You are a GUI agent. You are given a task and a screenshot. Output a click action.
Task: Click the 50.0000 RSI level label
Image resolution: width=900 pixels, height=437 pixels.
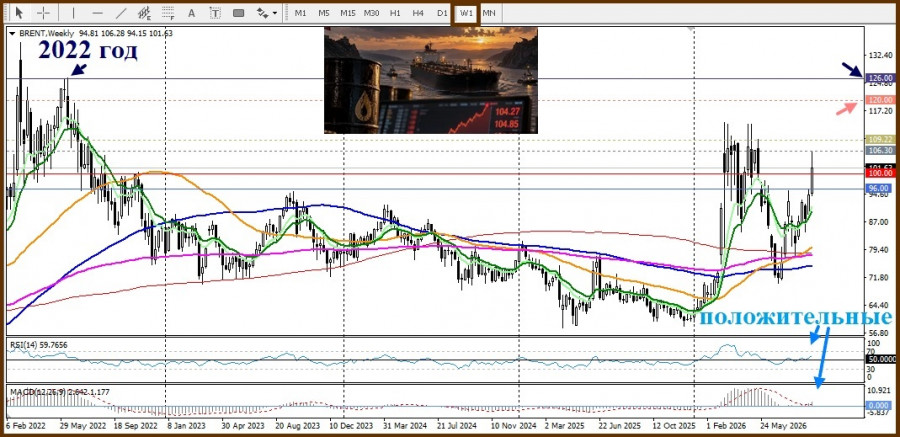tap(880, 359)
